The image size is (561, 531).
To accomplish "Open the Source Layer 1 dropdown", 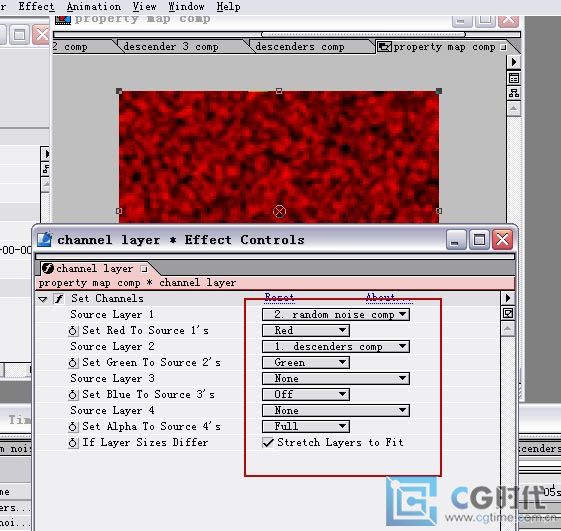I will [x=336, y=315].
